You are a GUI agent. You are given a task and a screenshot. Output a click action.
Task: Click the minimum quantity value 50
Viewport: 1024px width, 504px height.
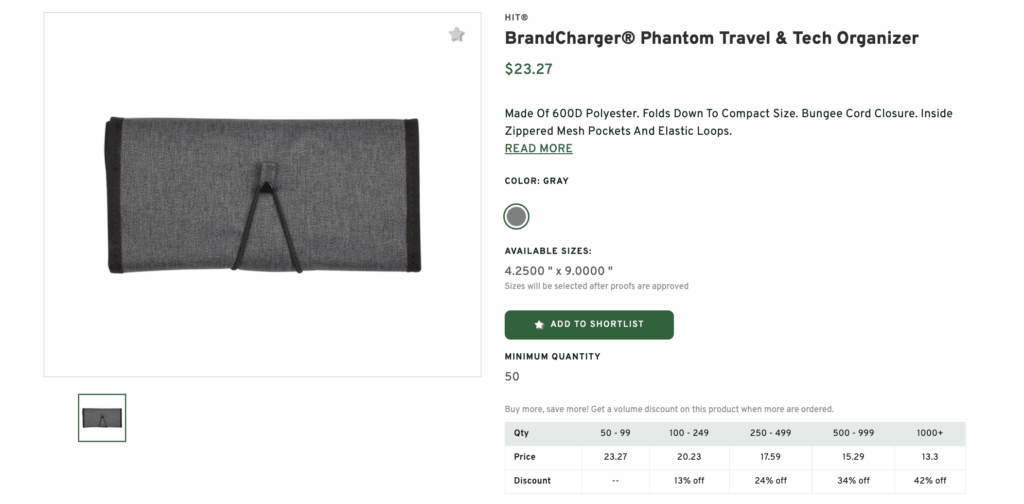(x=512, y=377)
